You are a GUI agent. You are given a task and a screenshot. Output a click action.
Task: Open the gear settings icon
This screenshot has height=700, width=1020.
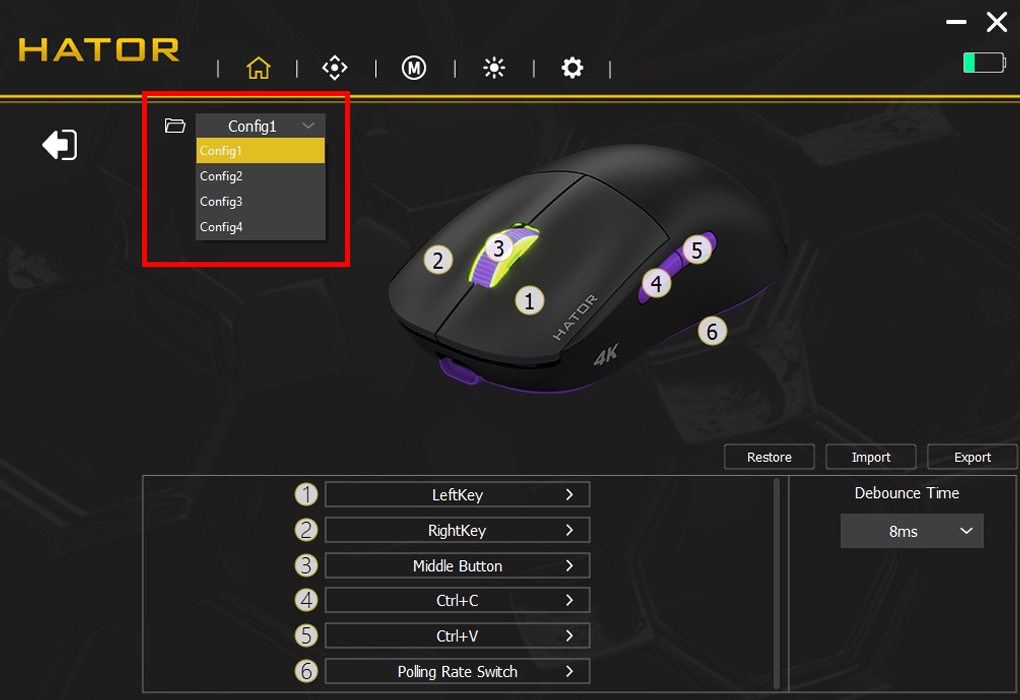click(572, 68)
